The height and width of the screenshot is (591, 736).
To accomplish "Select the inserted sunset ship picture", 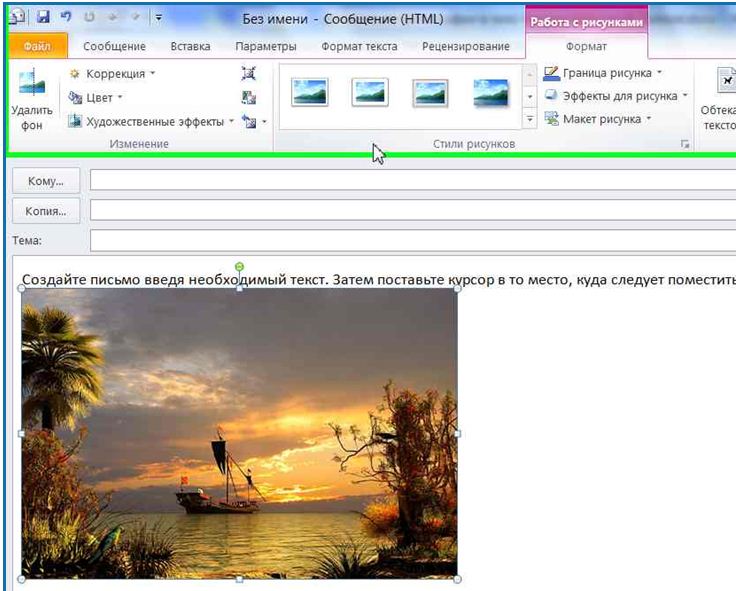I will pos(239,433).
